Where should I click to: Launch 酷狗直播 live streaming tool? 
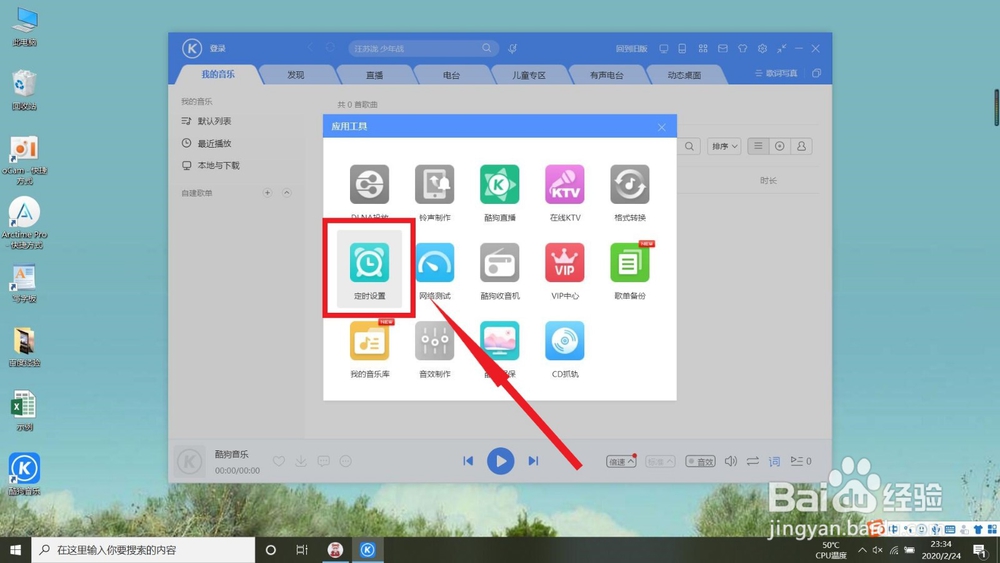click(x=499, y=193)
